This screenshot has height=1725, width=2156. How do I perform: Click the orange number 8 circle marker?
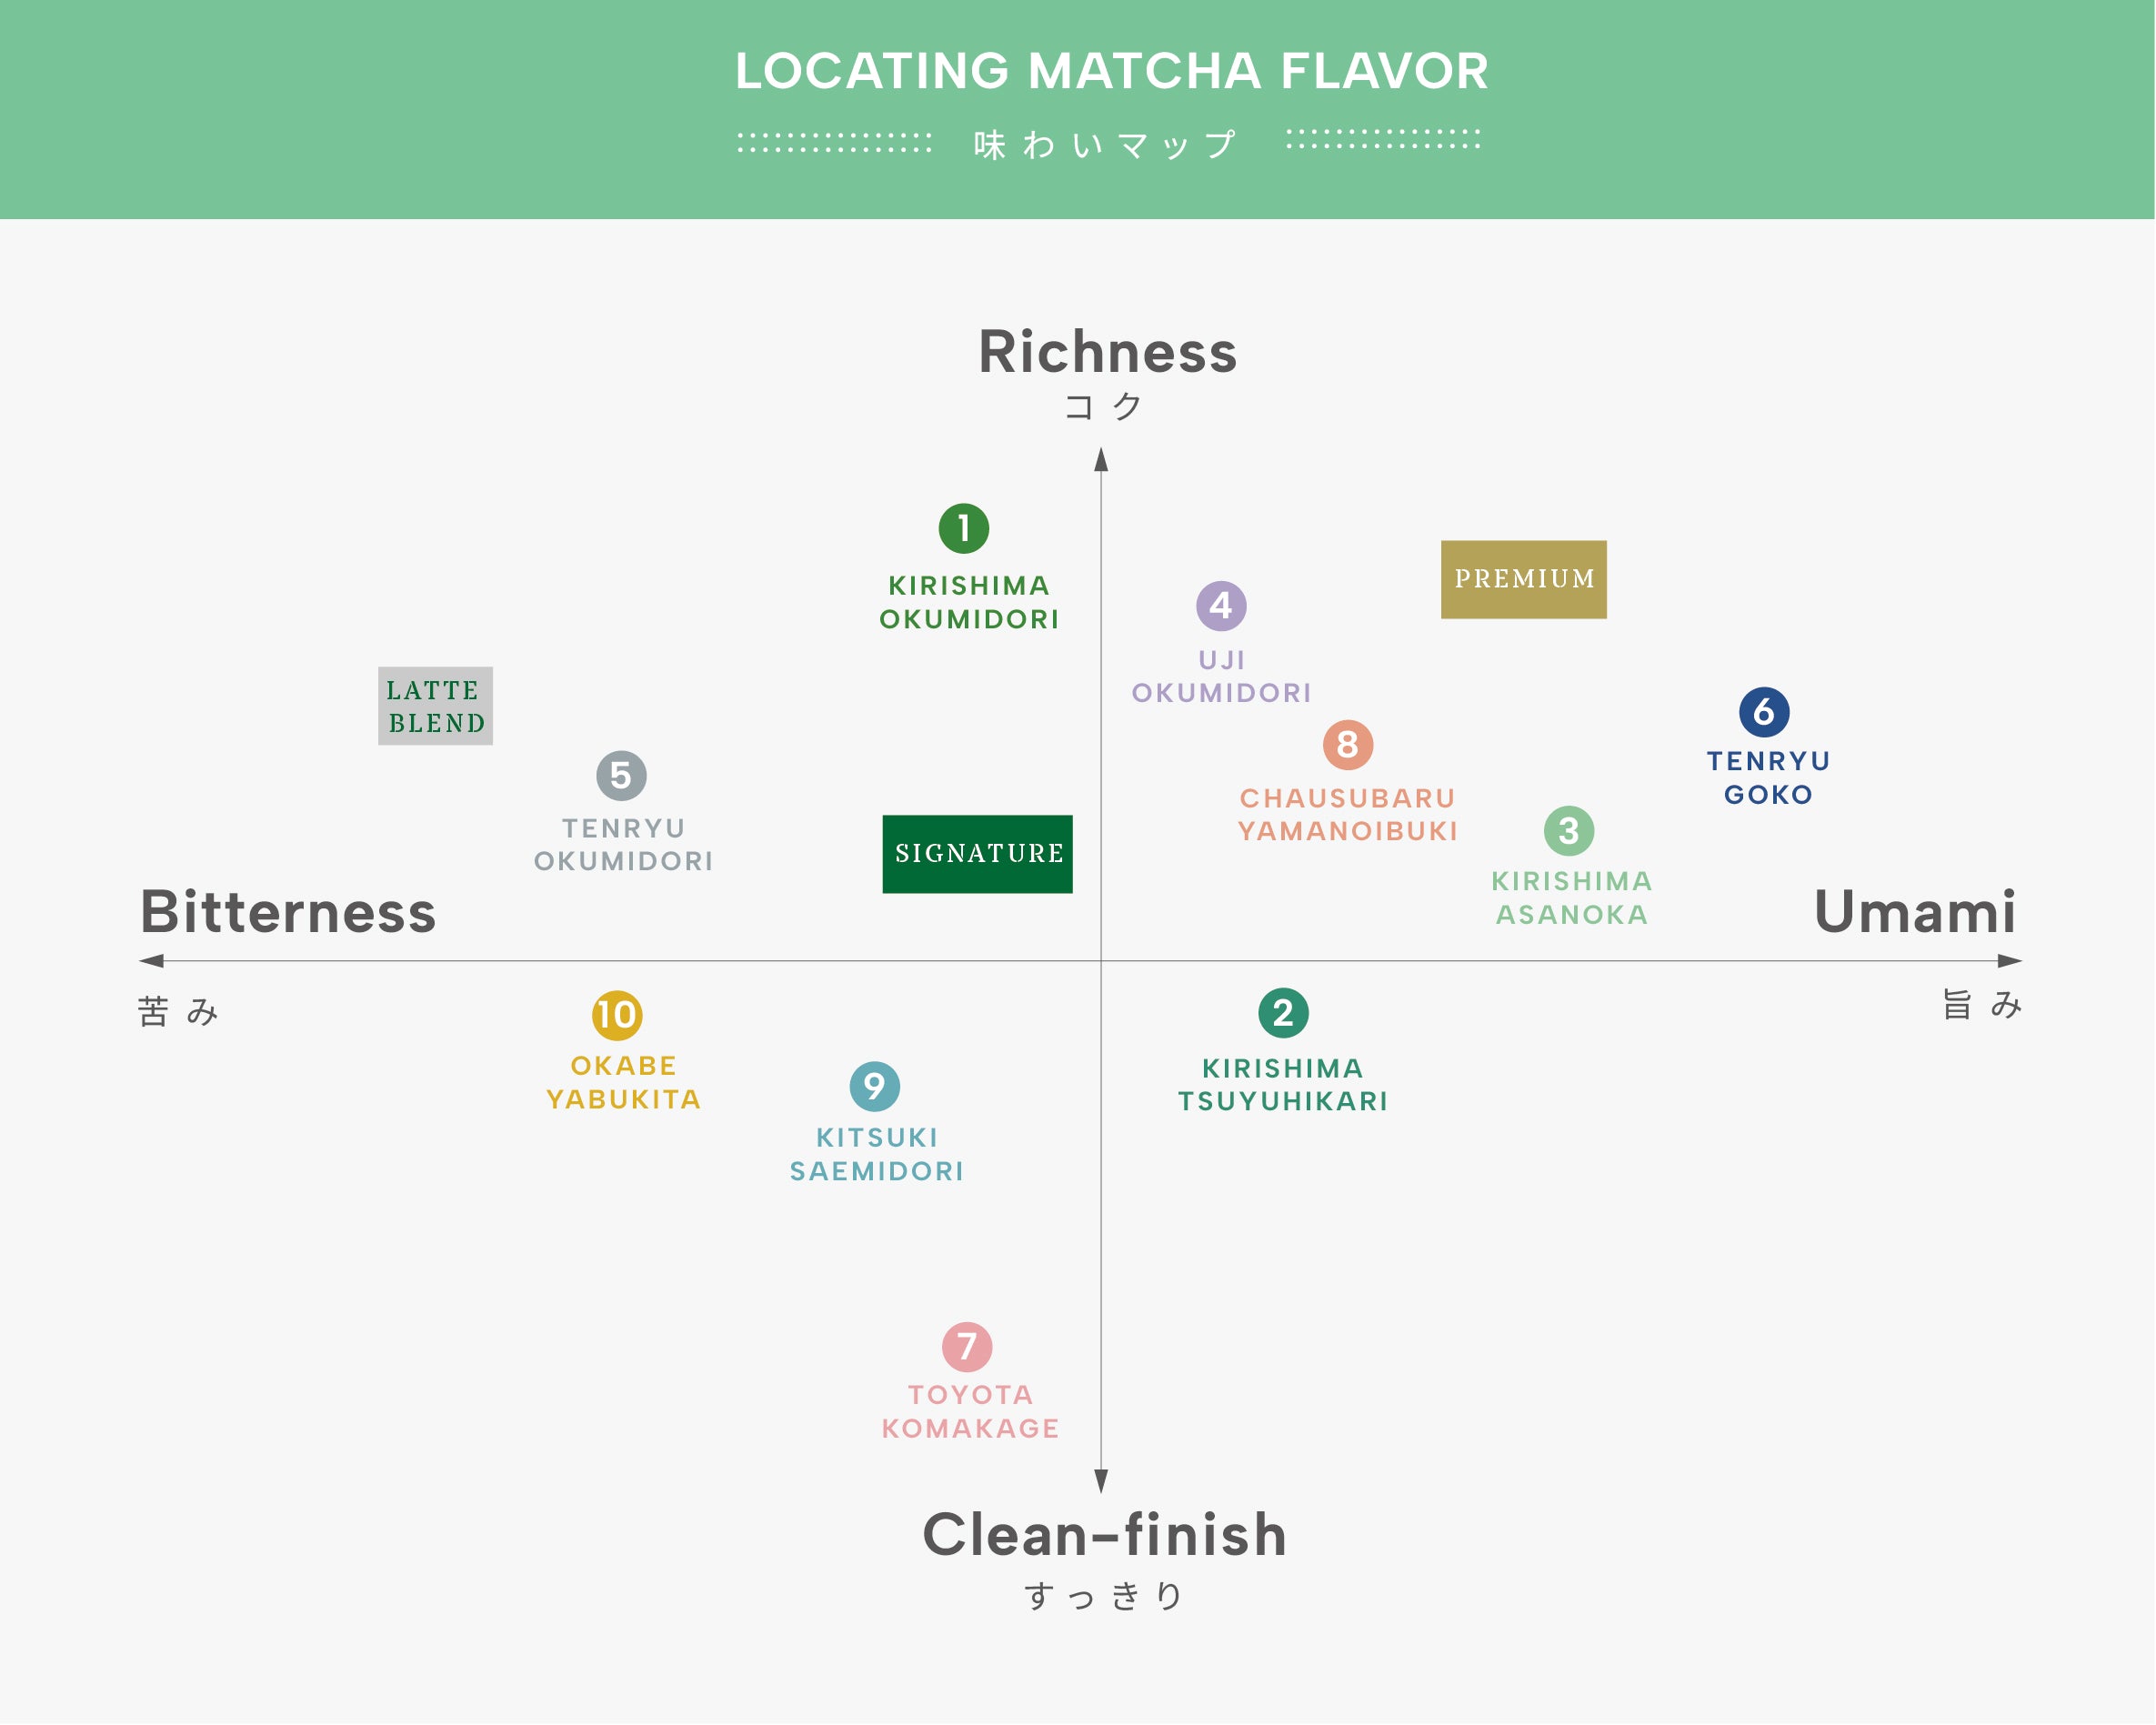[x=1348, y=745]
